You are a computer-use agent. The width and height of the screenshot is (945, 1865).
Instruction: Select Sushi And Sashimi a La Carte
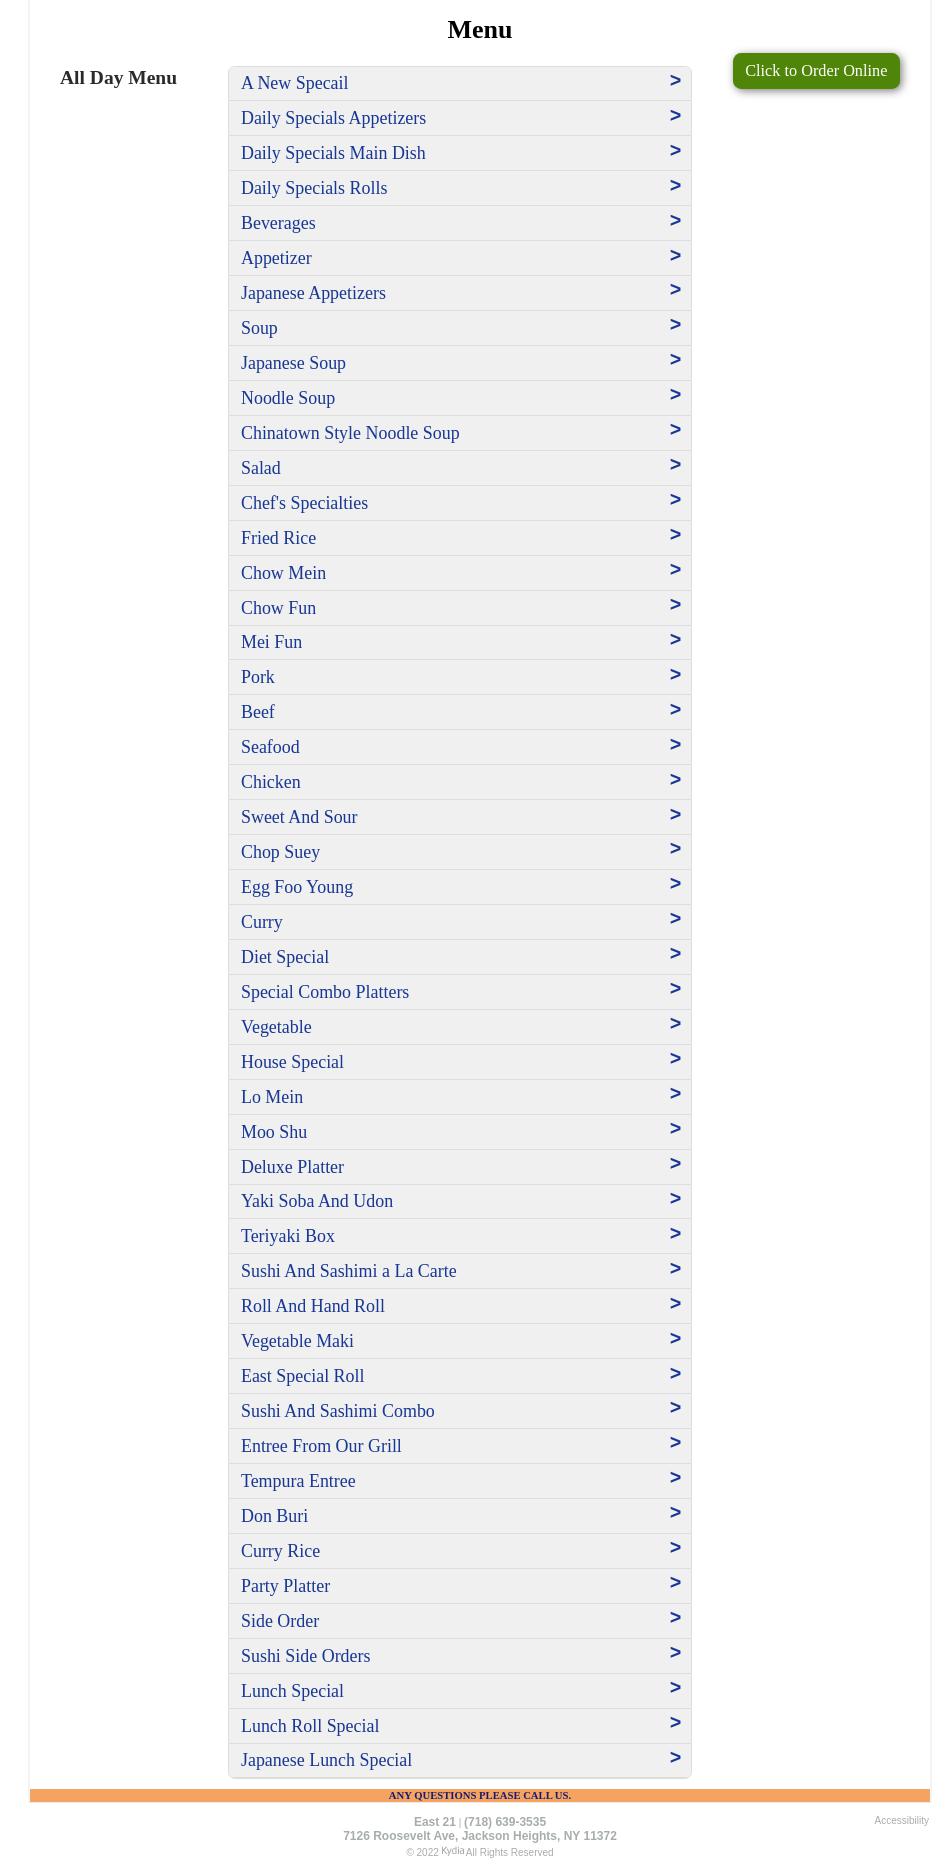[x=348, y=1271]
